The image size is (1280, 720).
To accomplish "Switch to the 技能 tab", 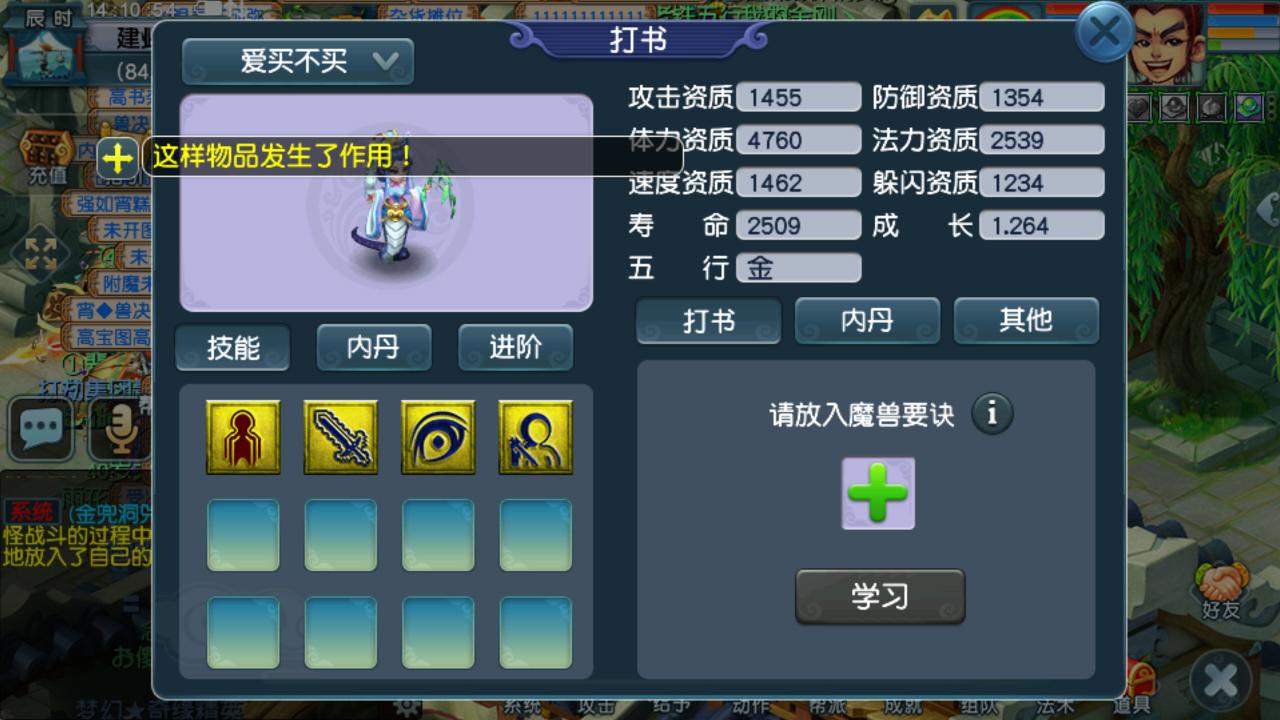I will point(233,347).
